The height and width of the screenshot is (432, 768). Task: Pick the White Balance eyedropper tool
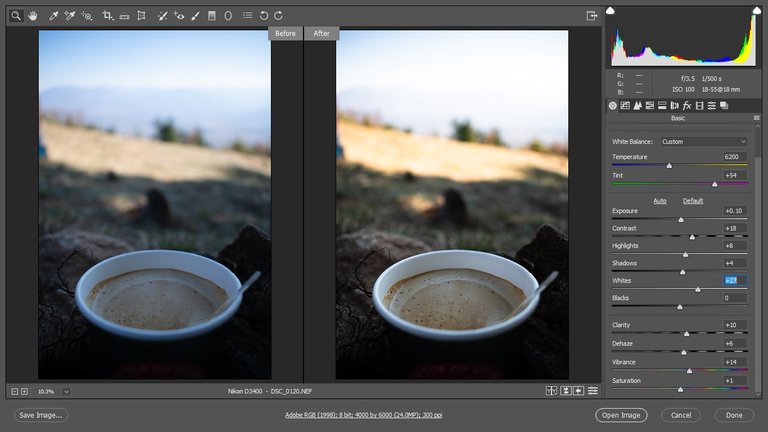click(x=54, y=16)
